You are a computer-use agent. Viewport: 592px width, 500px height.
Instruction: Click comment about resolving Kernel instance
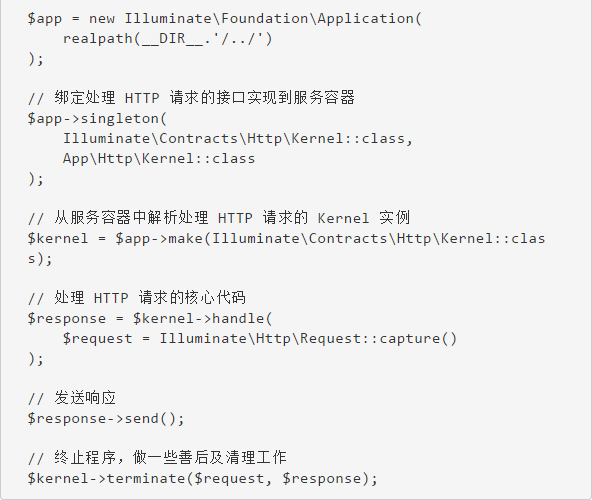tap(219, 218)
